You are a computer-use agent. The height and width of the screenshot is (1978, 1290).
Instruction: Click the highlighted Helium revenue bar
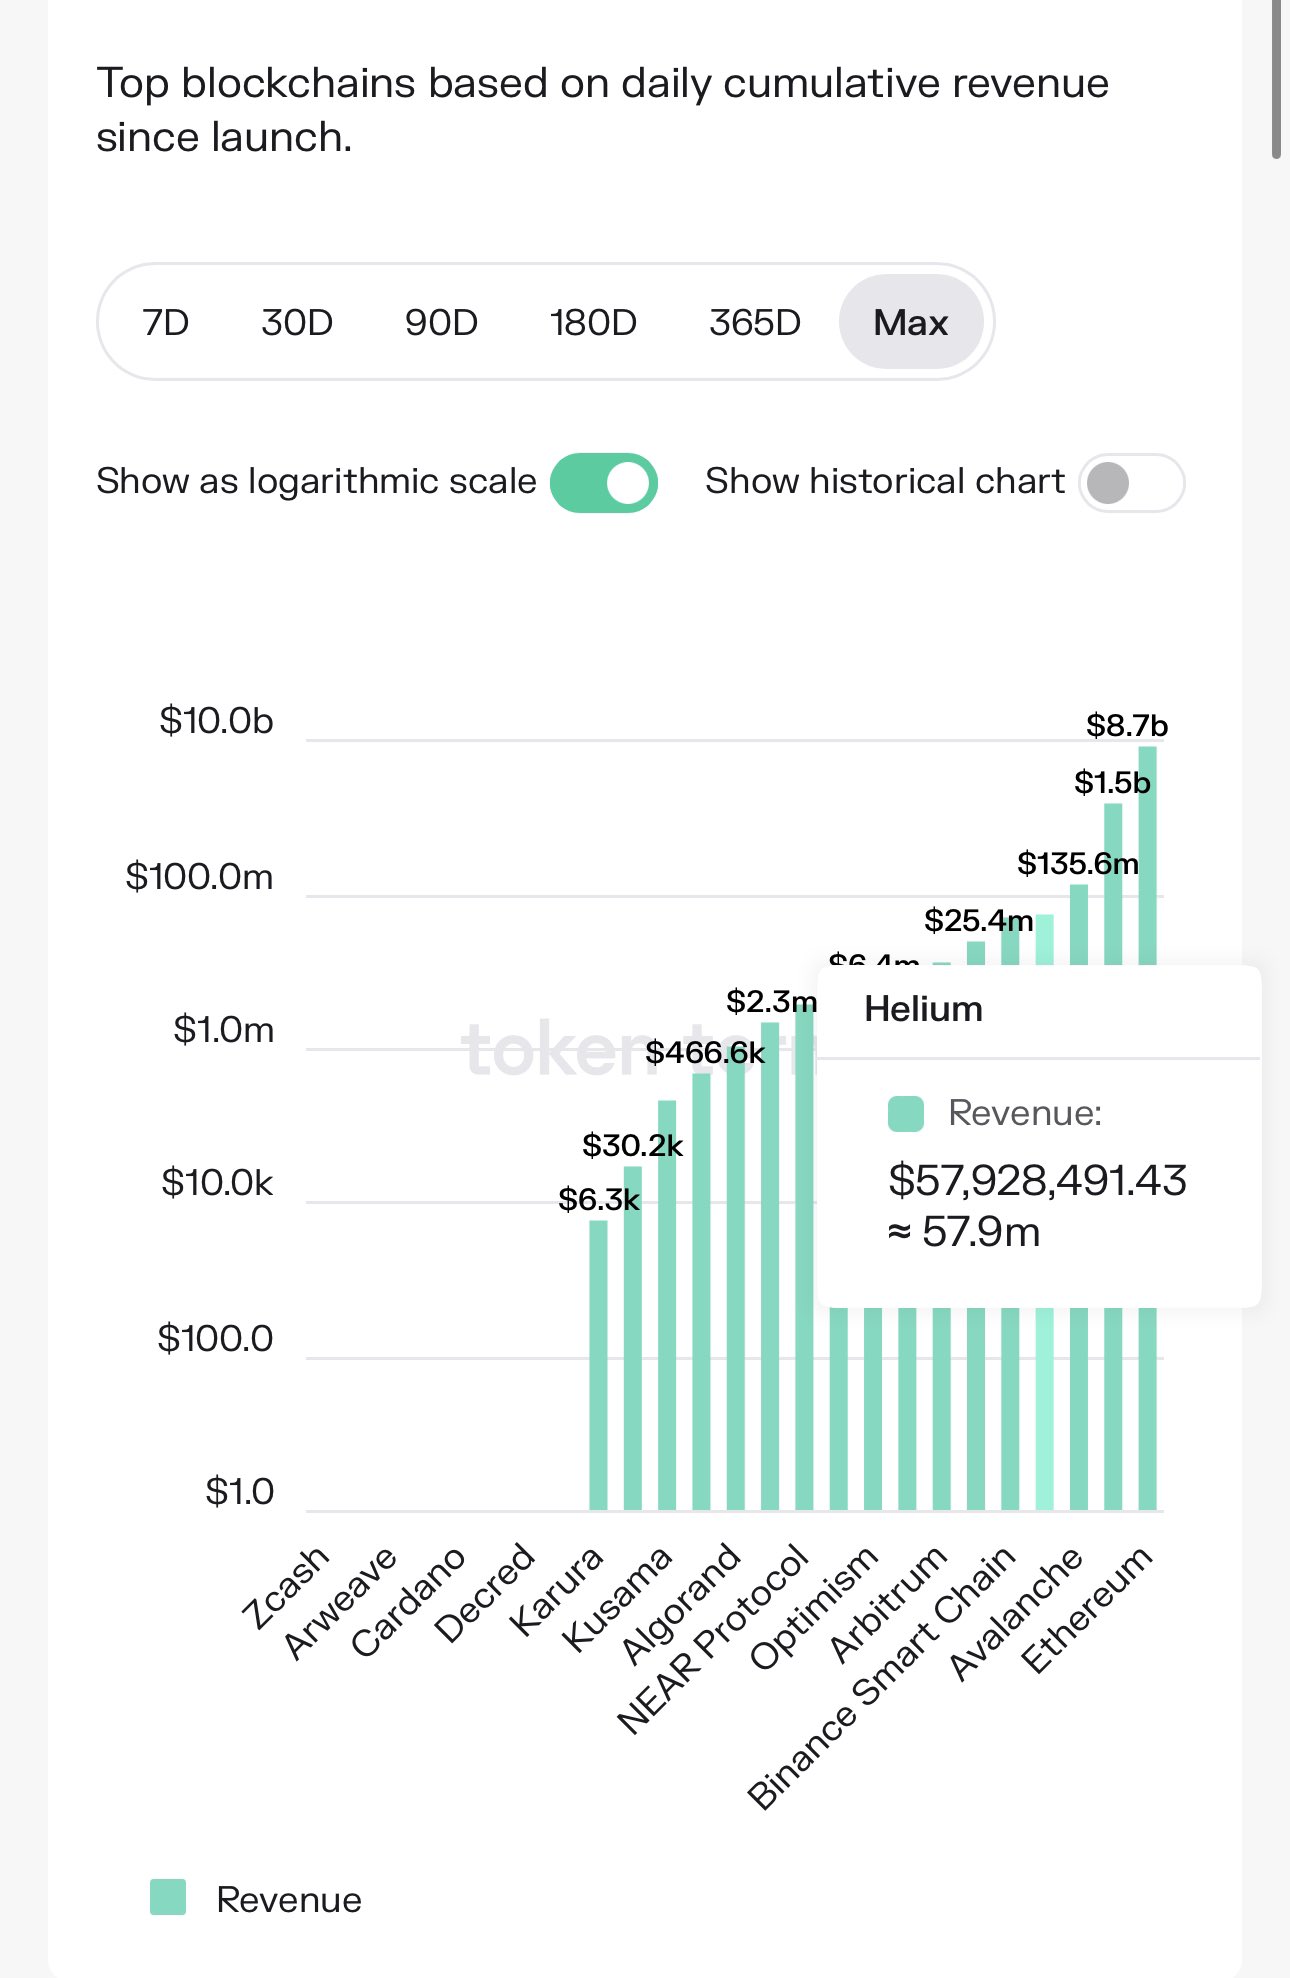coord(1045,1400)
